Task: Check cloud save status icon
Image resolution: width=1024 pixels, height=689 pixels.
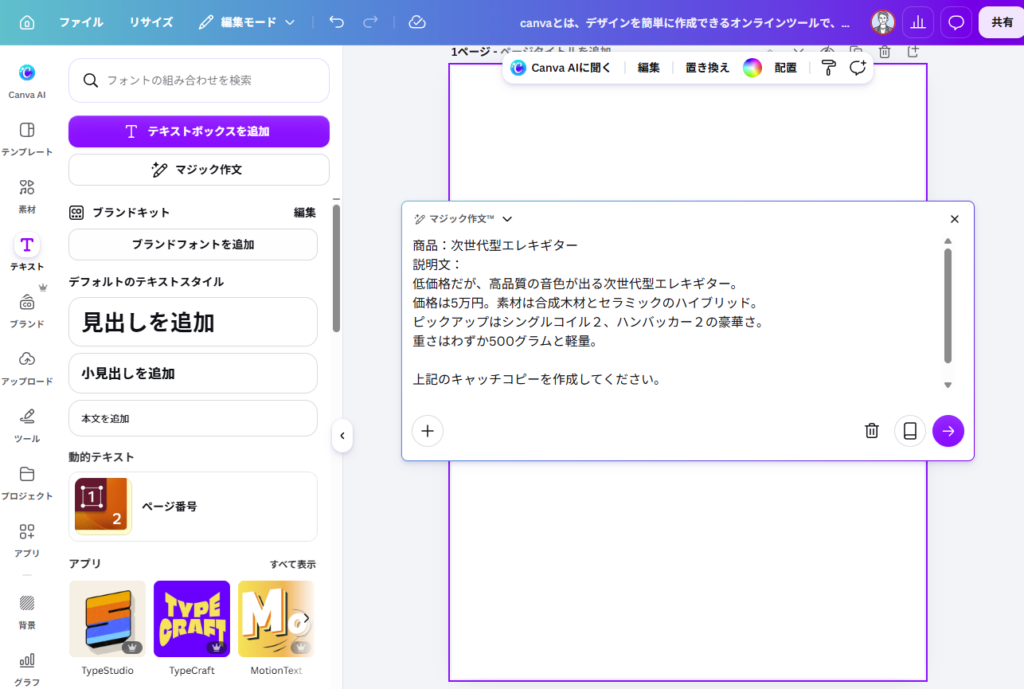Action: point(417,22)
